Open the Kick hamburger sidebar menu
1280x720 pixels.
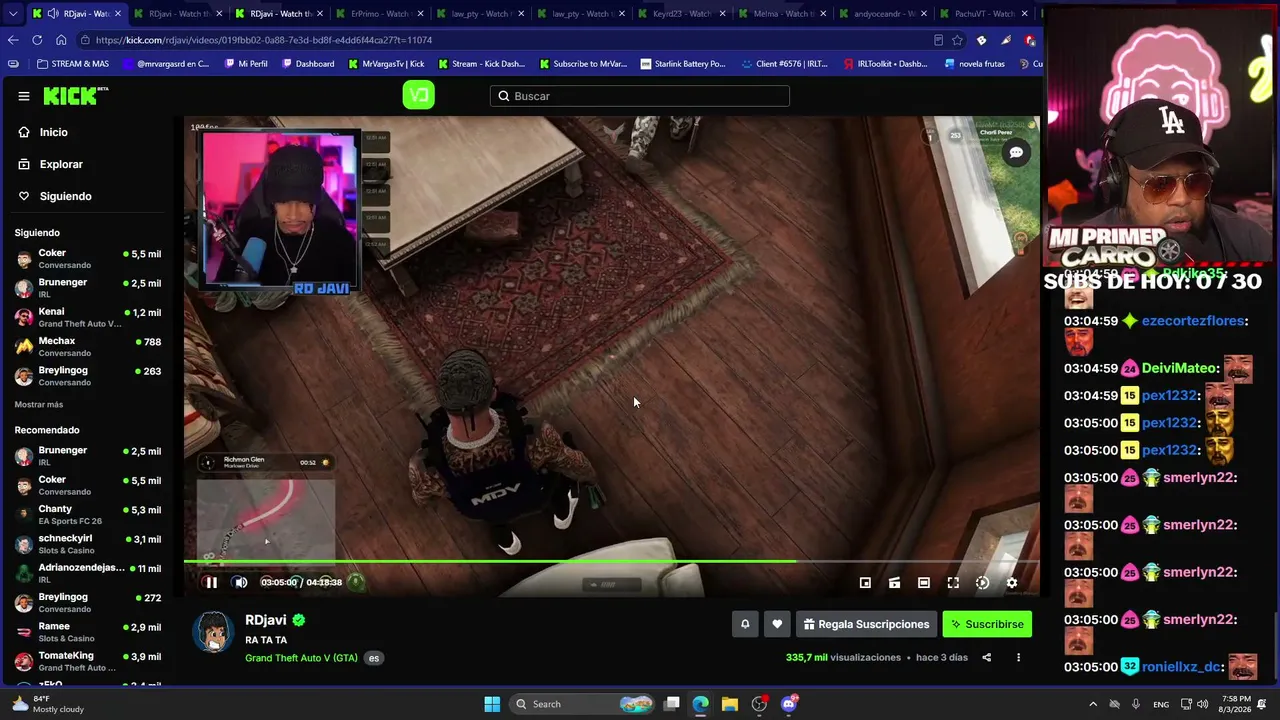[x=24, y=96]
